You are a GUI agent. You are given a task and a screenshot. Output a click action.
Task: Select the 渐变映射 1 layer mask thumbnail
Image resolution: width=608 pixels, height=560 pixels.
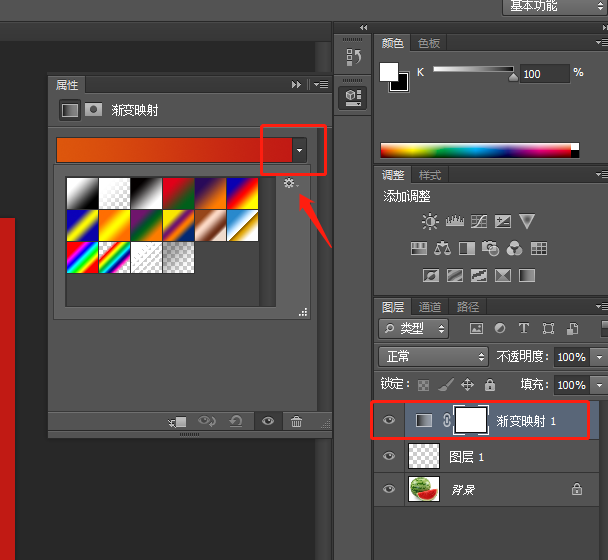pyautogui.click(x=471, y=420)
